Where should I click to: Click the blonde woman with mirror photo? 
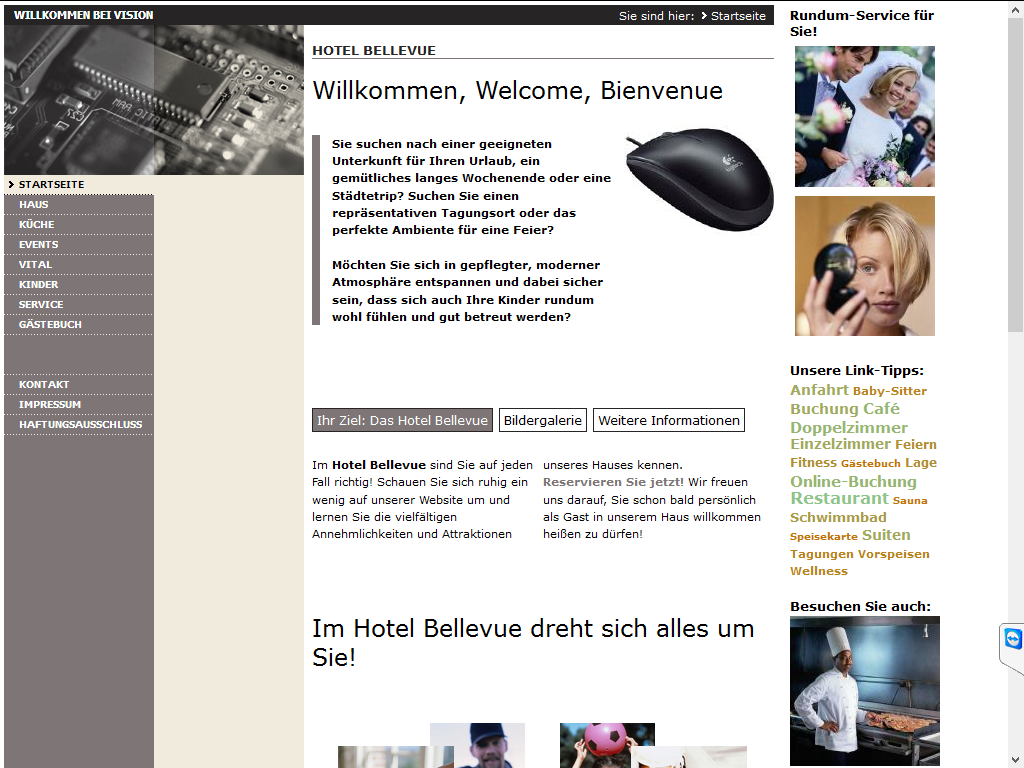pyautogui.click(x=865, y=266)
